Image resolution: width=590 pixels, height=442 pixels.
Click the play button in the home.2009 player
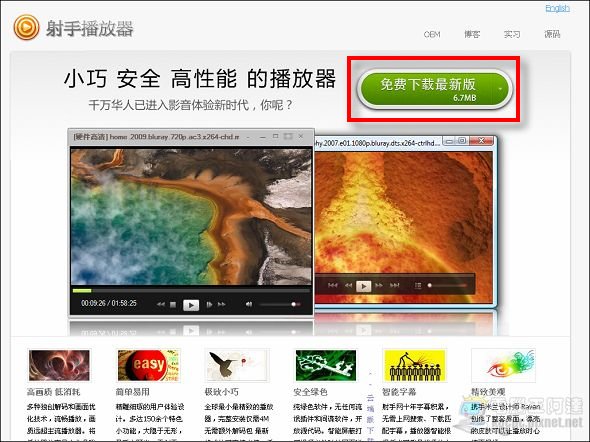[191, 305]
